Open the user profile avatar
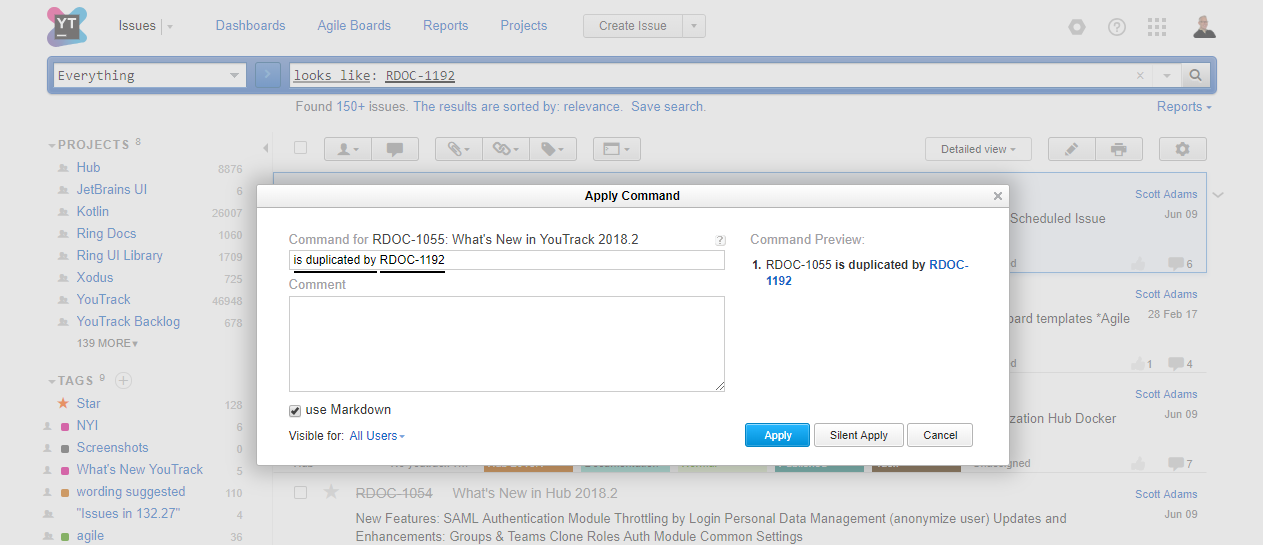The width and height of the screenshot is (1263, 545). pyautogui.click(x=1204, y=27)
